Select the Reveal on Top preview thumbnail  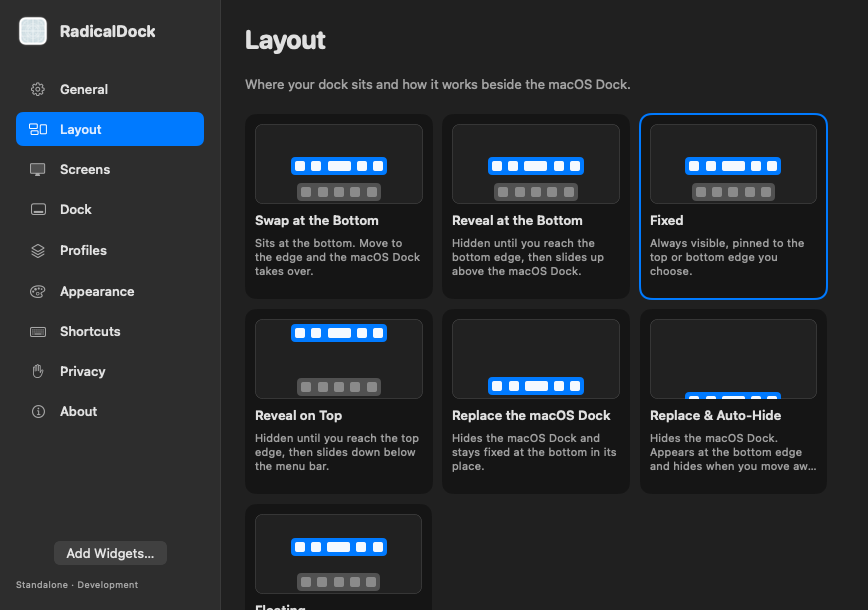click(339, 359)
